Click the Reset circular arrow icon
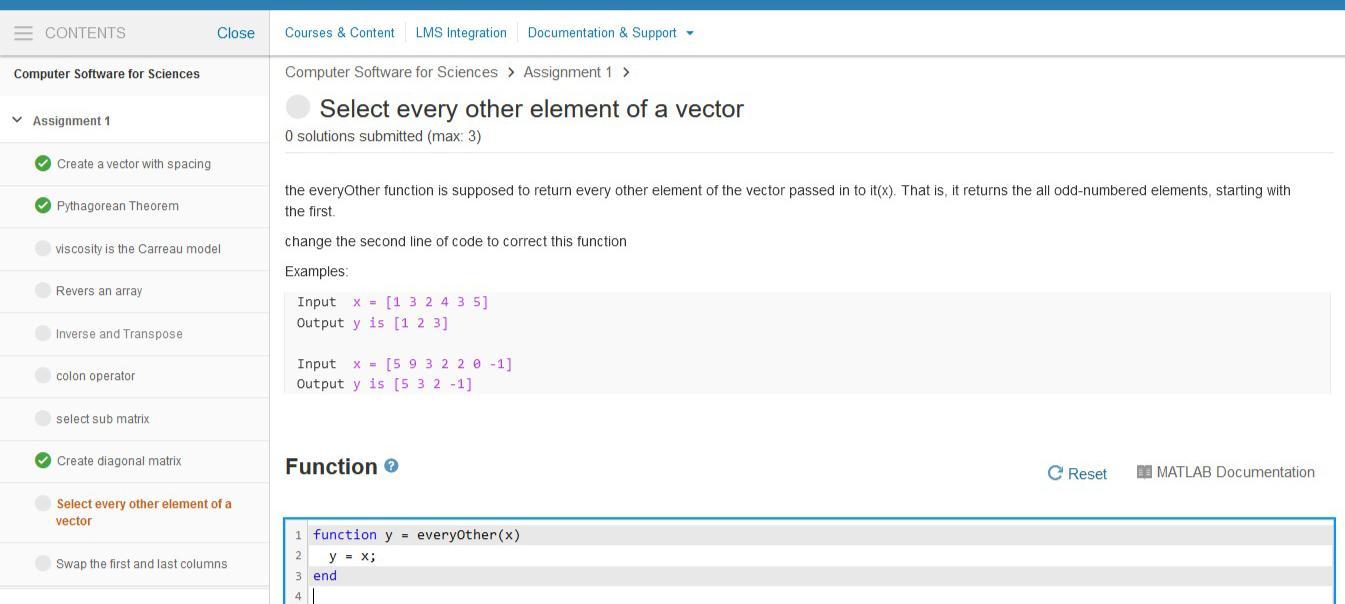 pyautogui.click(x=1055, y=473)
